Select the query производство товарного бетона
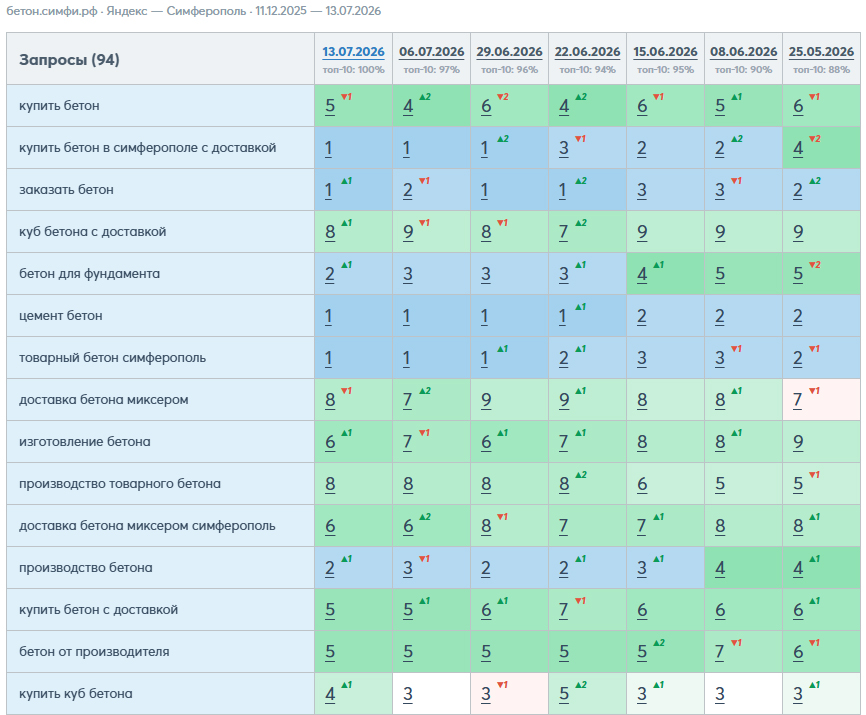This screenshot has height=715, width=866. pyautogui.click(x=120, y=484)
